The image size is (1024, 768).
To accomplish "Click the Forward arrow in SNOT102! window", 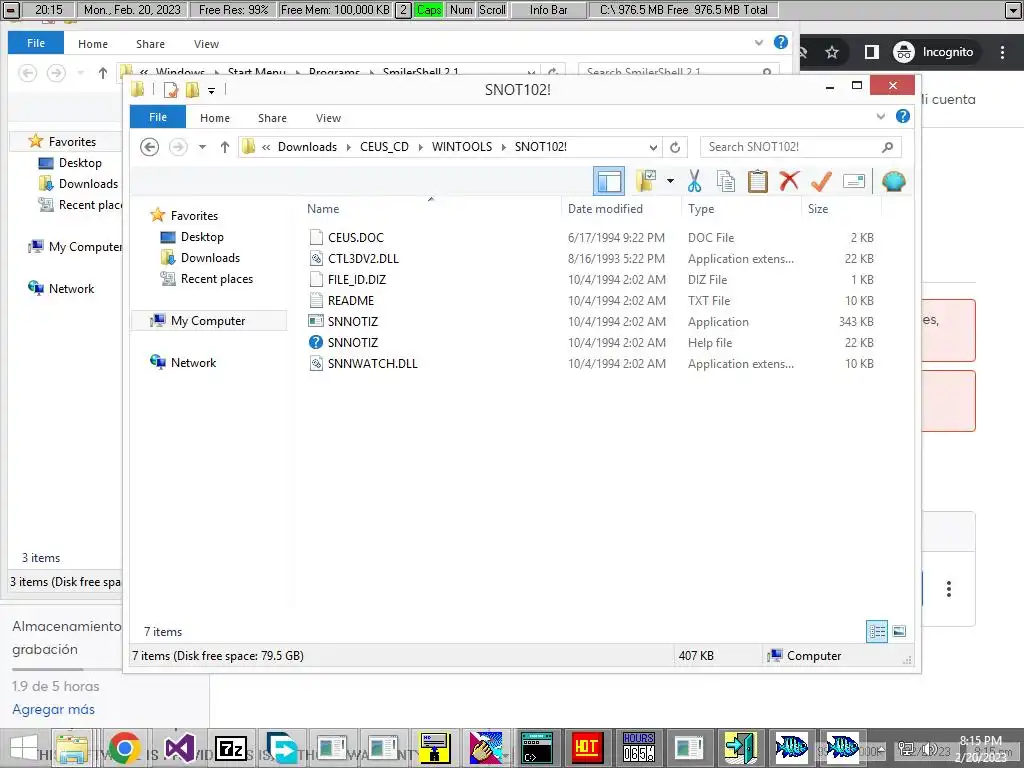I will [x=178, y=147].
